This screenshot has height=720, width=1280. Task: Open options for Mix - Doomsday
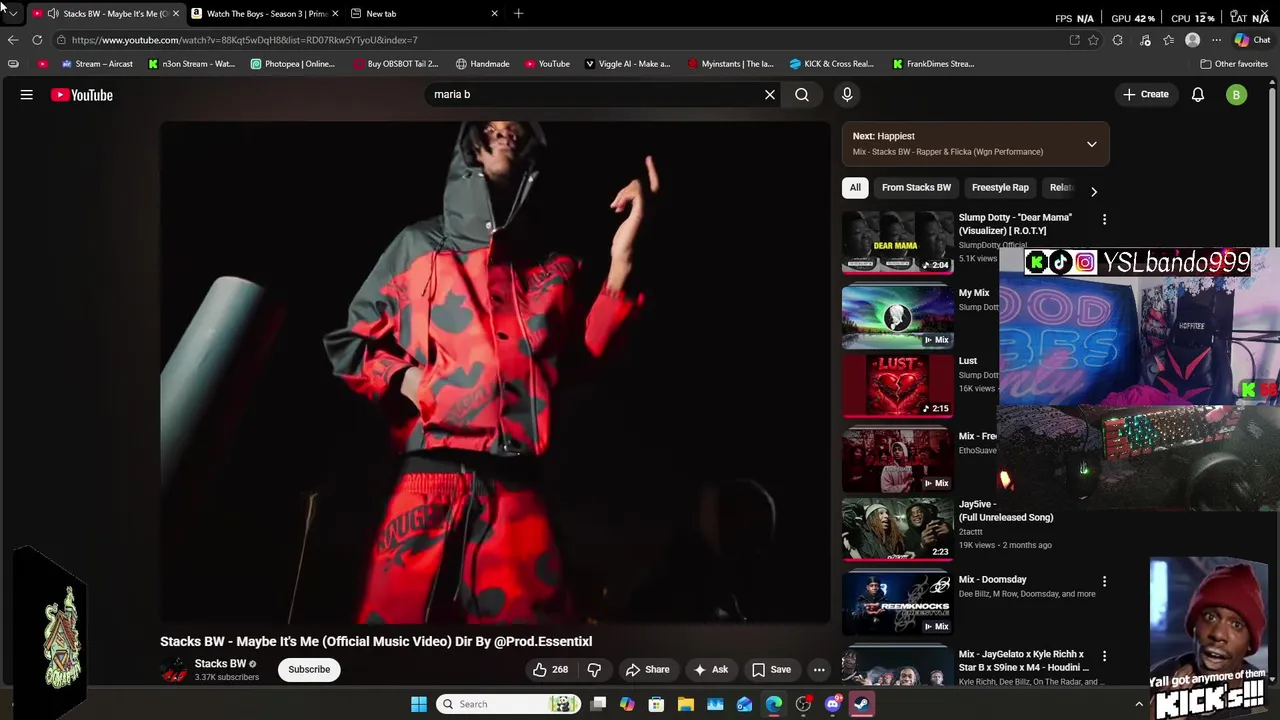click(x=1104, y=581)
